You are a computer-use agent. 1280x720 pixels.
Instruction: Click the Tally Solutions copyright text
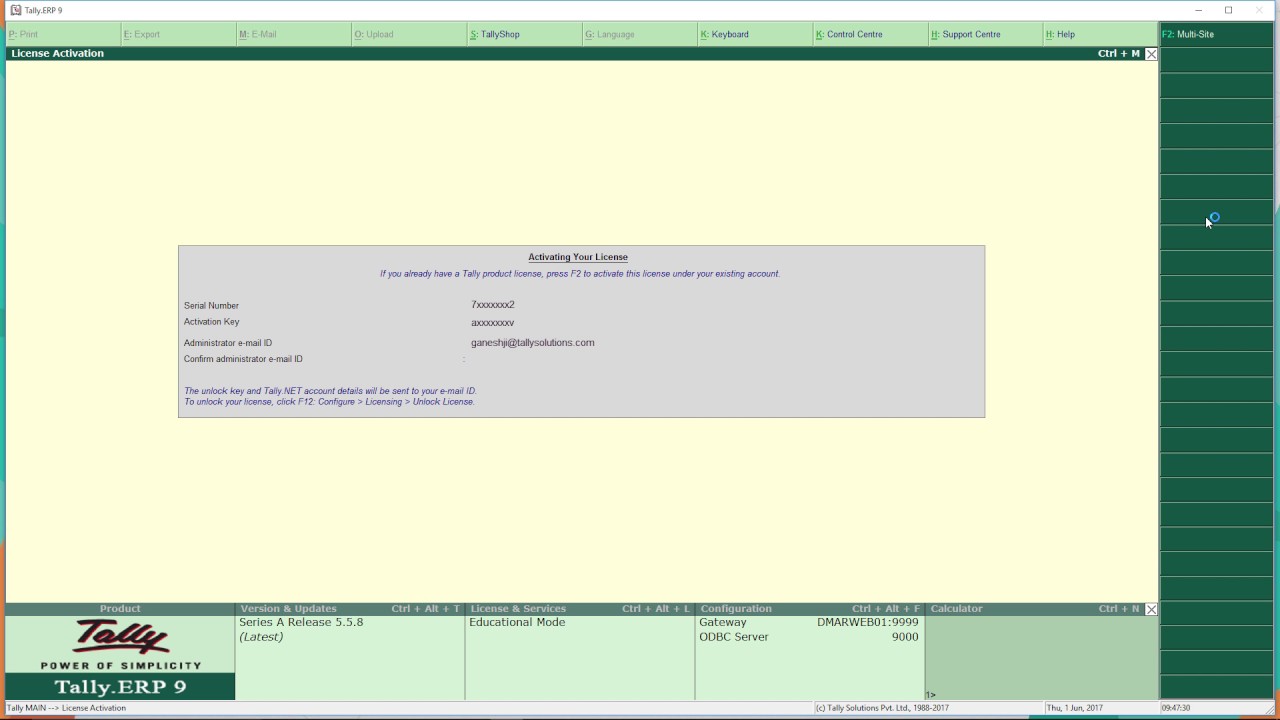(882, 708)
